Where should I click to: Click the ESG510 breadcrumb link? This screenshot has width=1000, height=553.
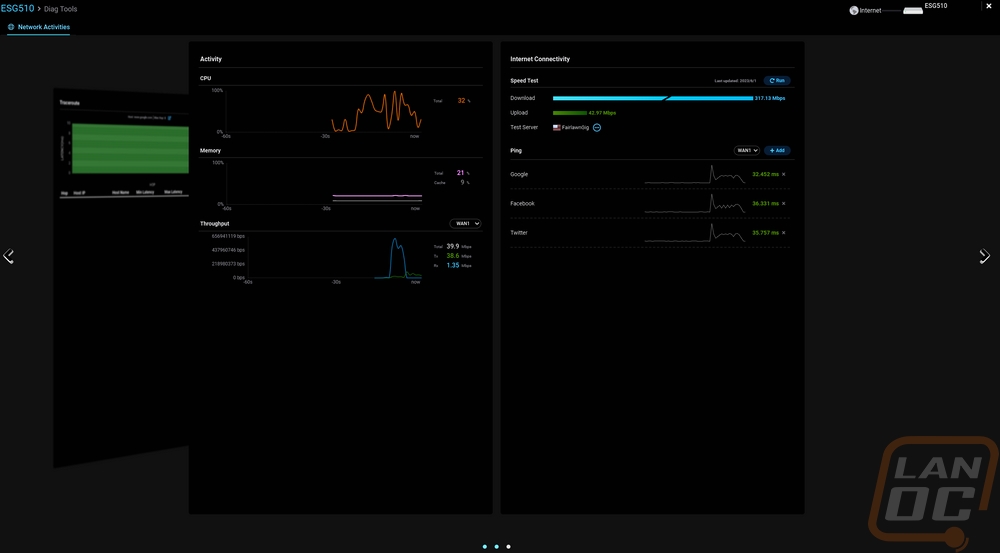point(17,8)
